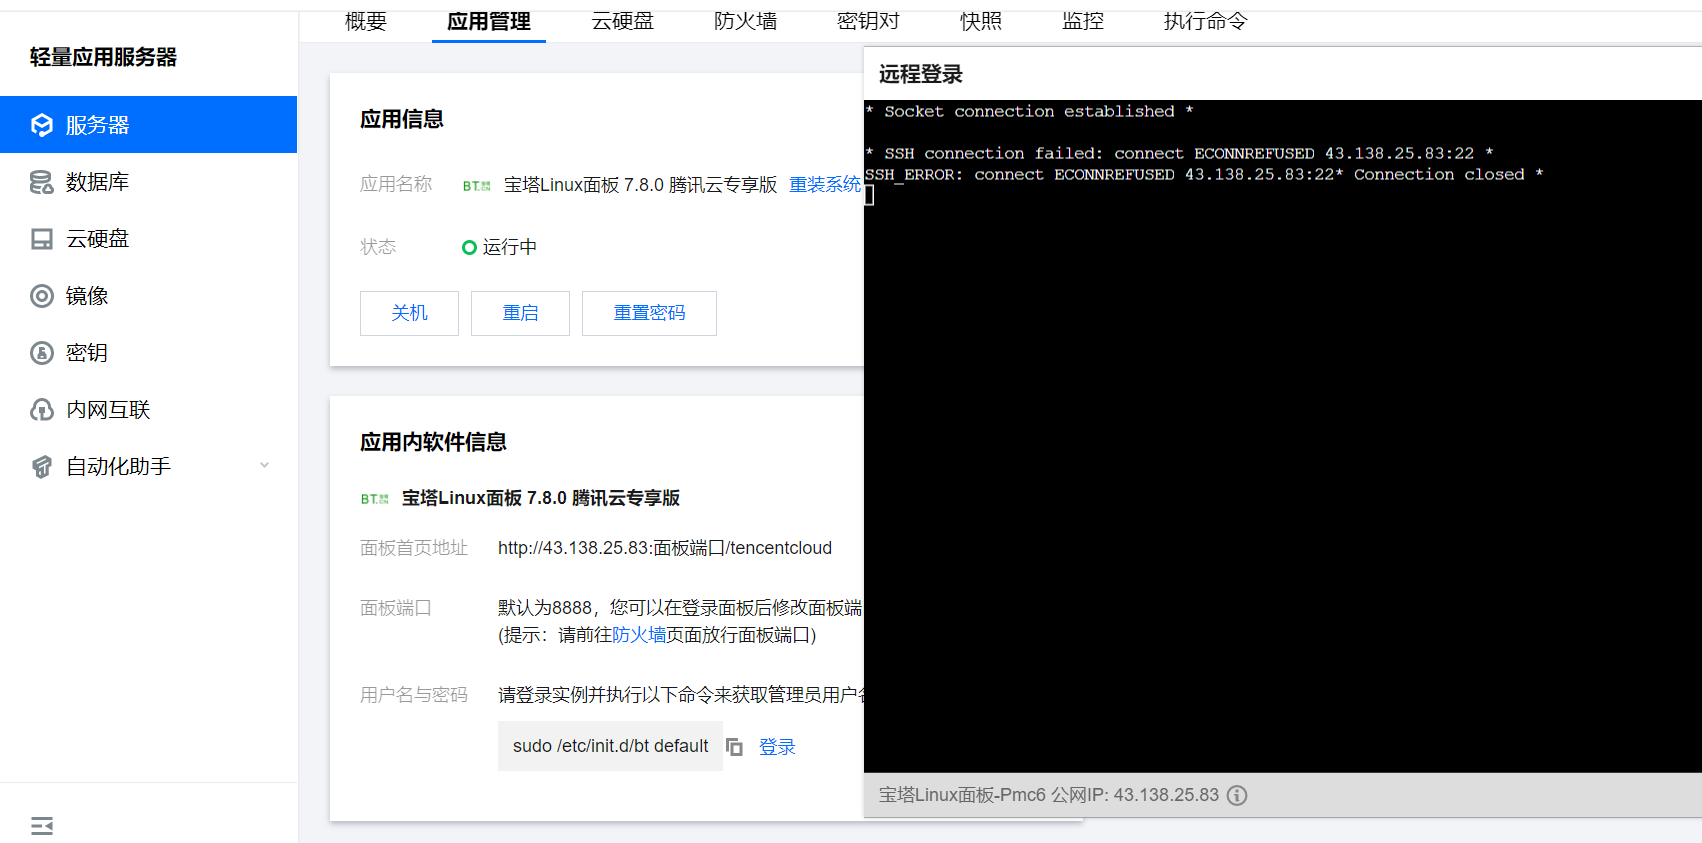Viewport: 1702px width, 843px height.
Task: Click the 轻量应用服务器 sidebar heading
Action: click(x=103, y=57)
